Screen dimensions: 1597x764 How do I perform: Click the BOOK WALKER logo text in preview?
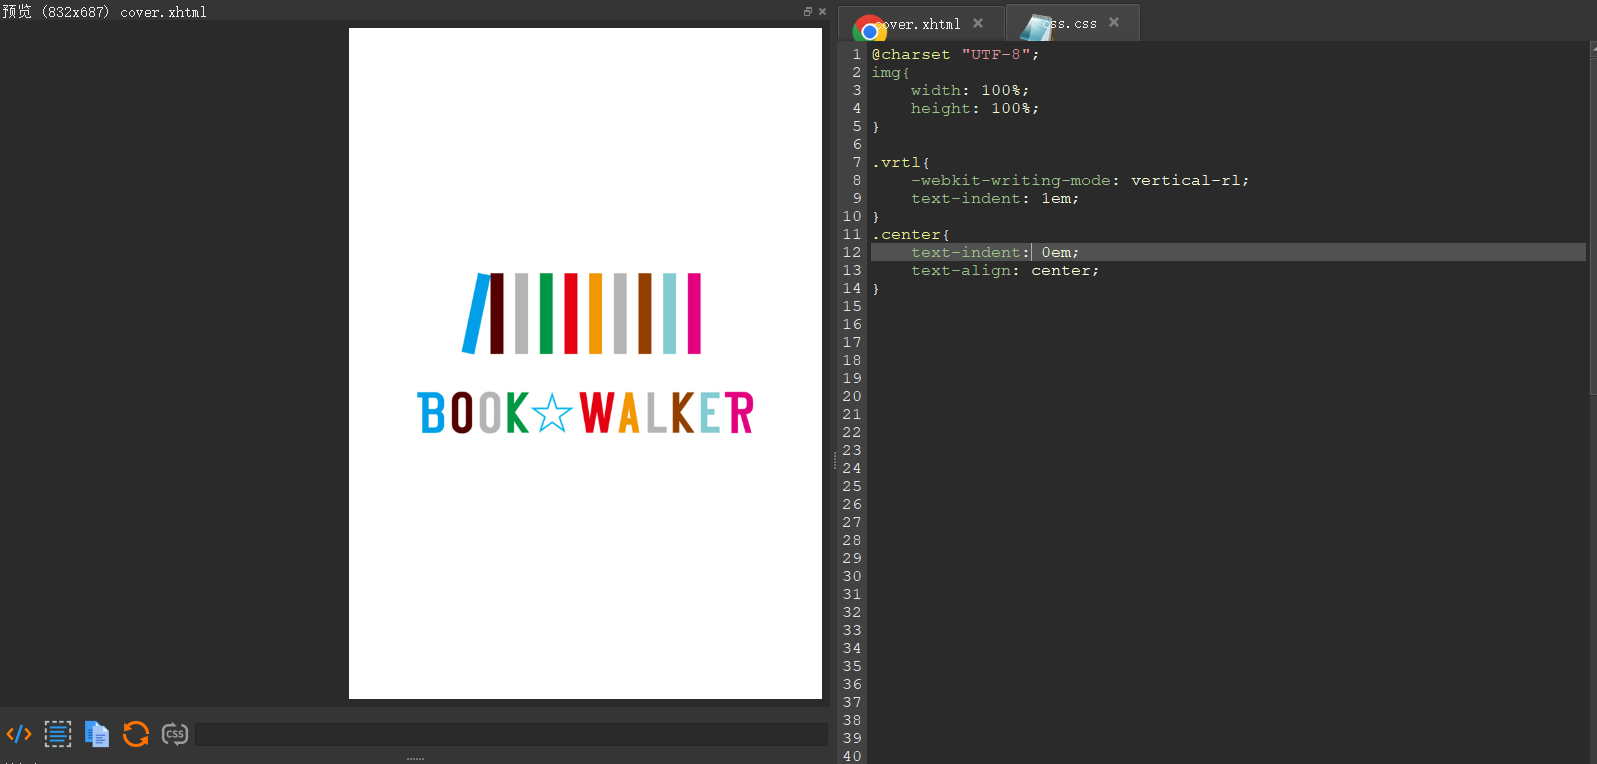click(x=585, y=413)
